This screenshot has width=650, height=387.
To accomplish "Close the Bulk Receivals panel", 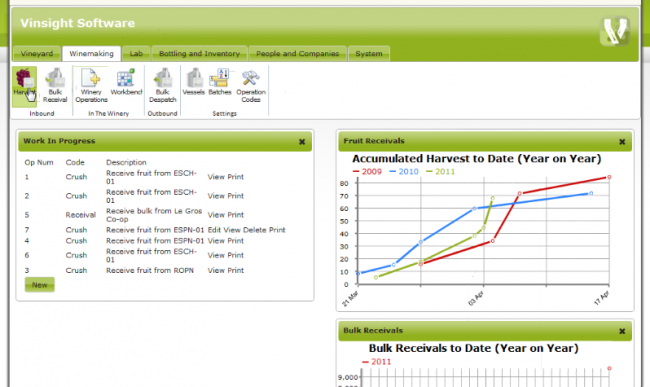I will 622,331.
